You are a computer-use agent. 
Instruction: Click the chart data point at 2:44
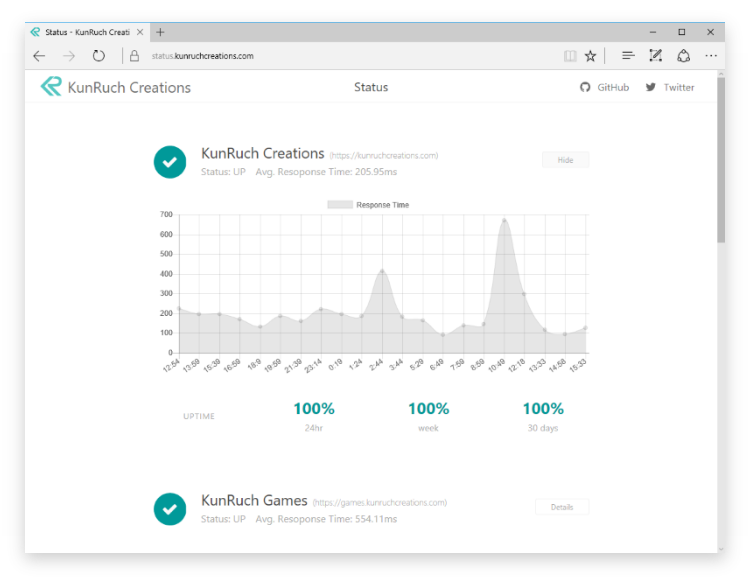382,271
